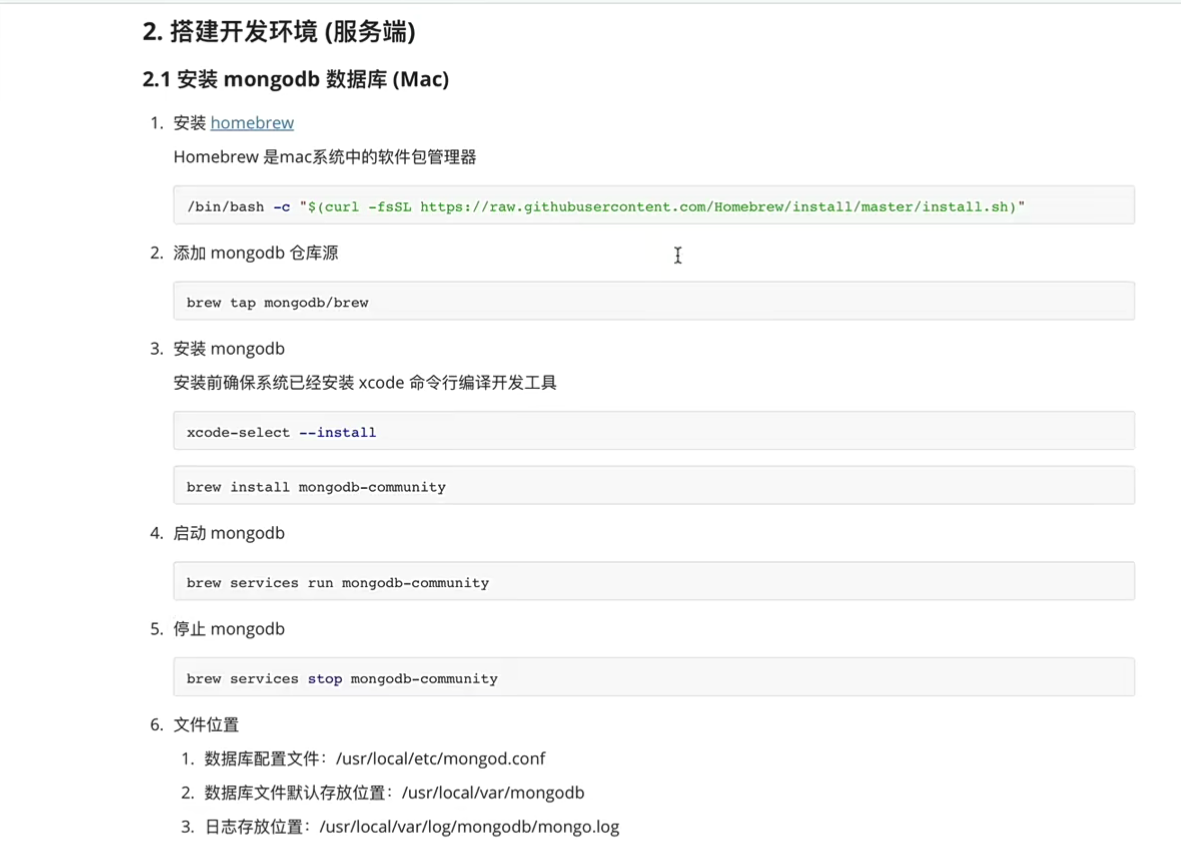Click the /usr/local/var/mongodb storage path line
Viewport: 1181px width, 847px height.
click(394, 793)
